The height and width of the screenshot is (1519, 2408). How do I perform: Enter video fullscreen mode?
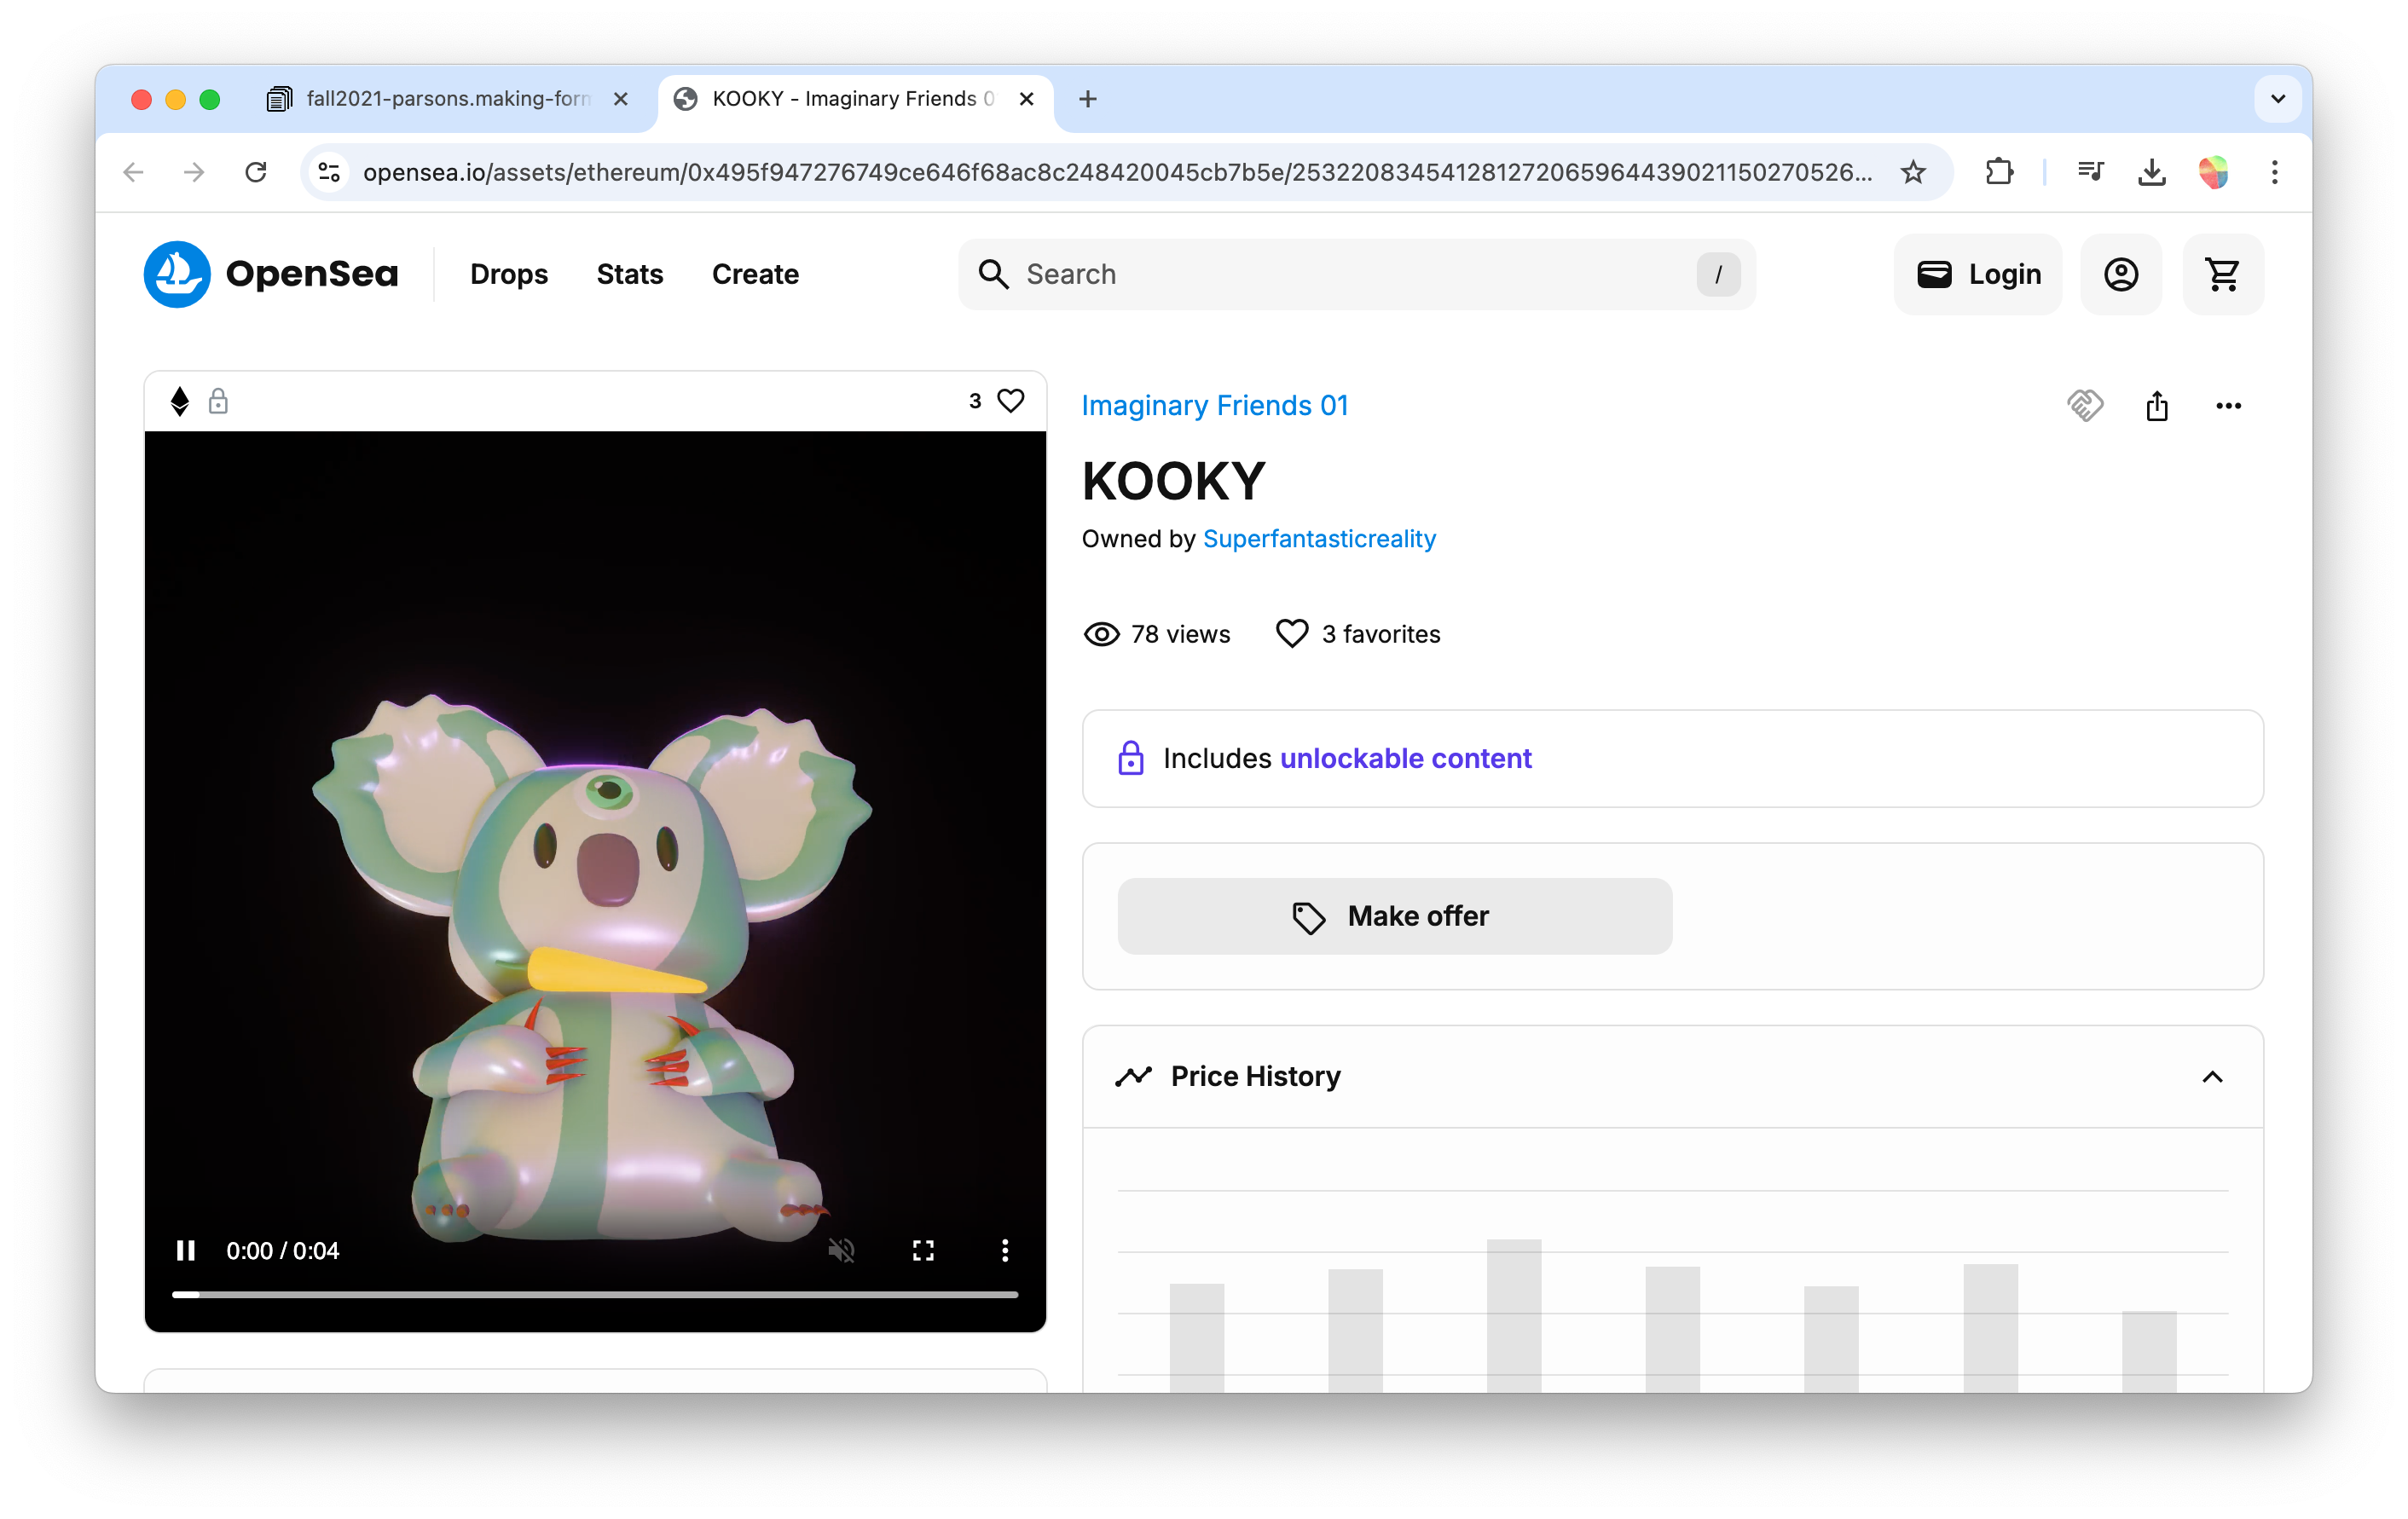[x=923, y=1250]
